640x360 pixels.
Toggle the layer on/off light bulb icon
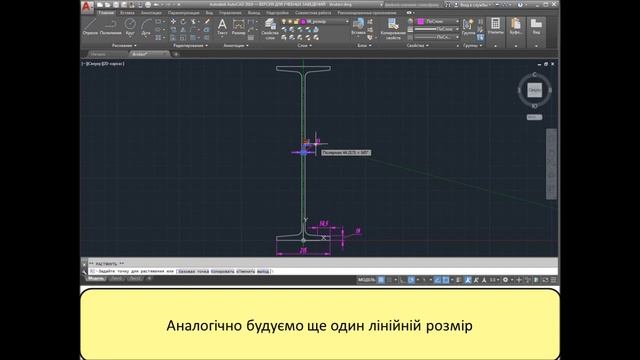coord(284,21)
